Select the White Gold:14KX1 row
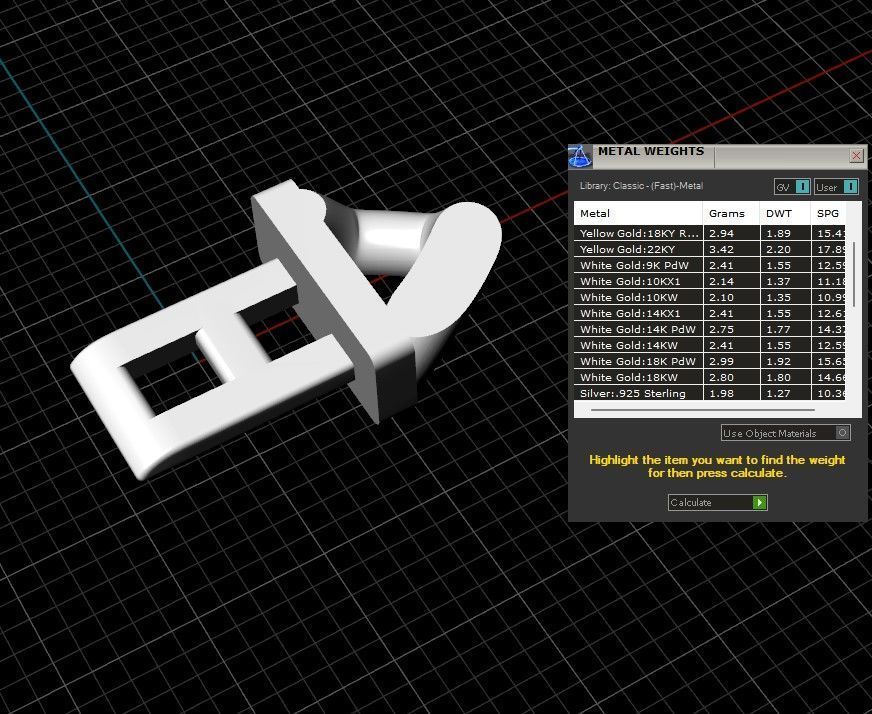 tap(710, 313)
